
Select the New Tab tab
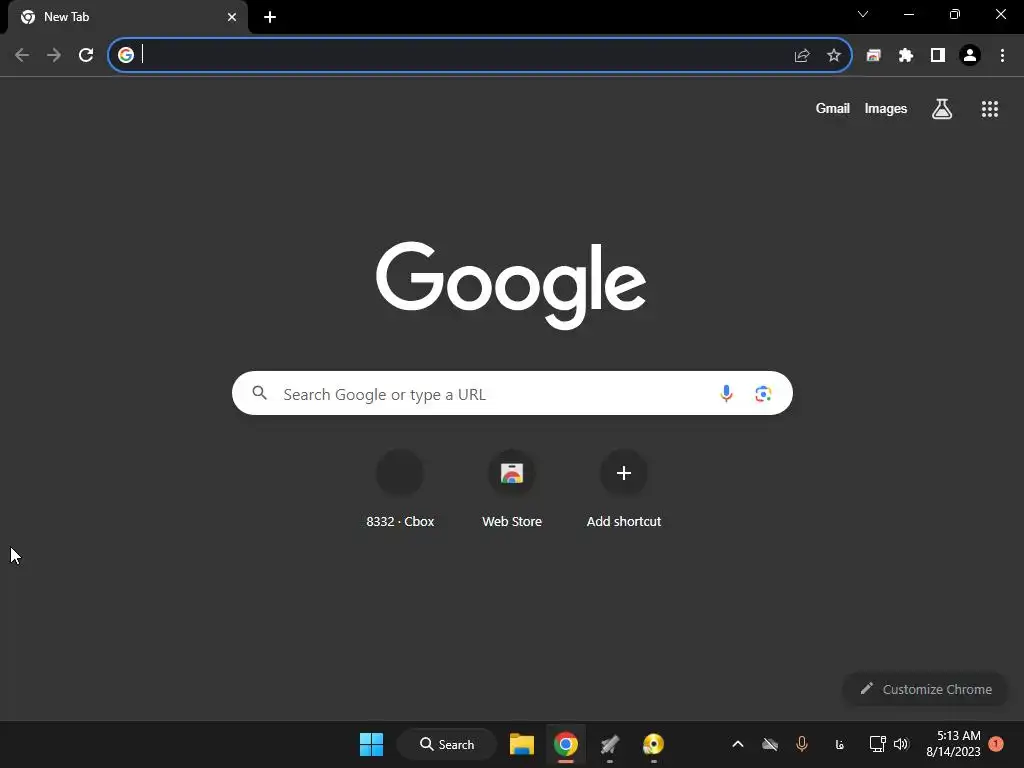pos(128,17)
